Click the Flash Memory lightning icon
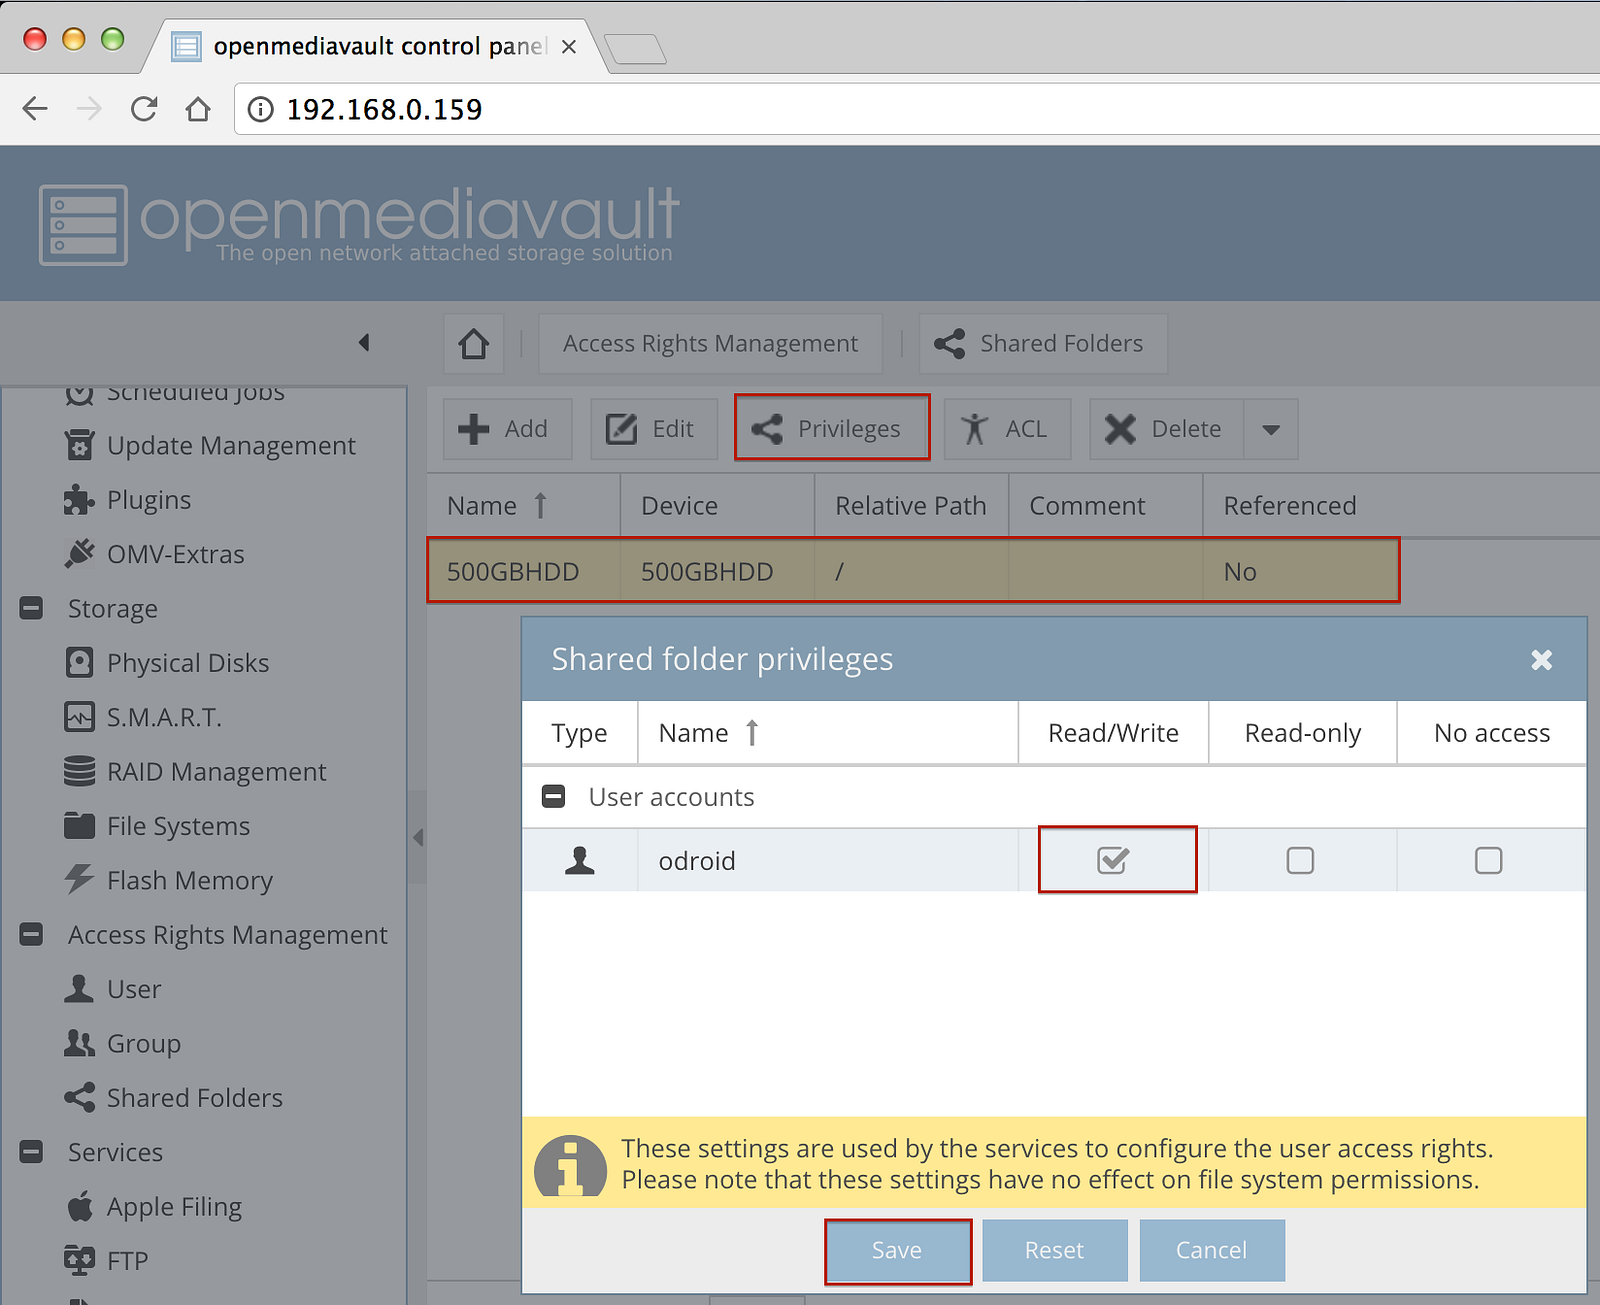 79,880
